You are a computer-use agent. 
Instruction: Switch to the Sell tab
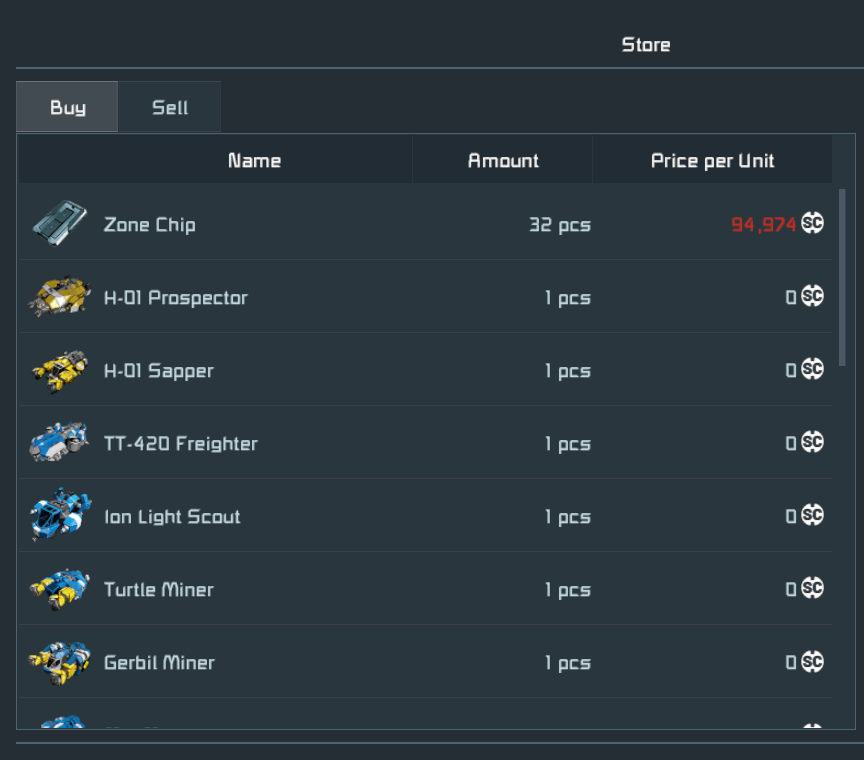point(170,108)
